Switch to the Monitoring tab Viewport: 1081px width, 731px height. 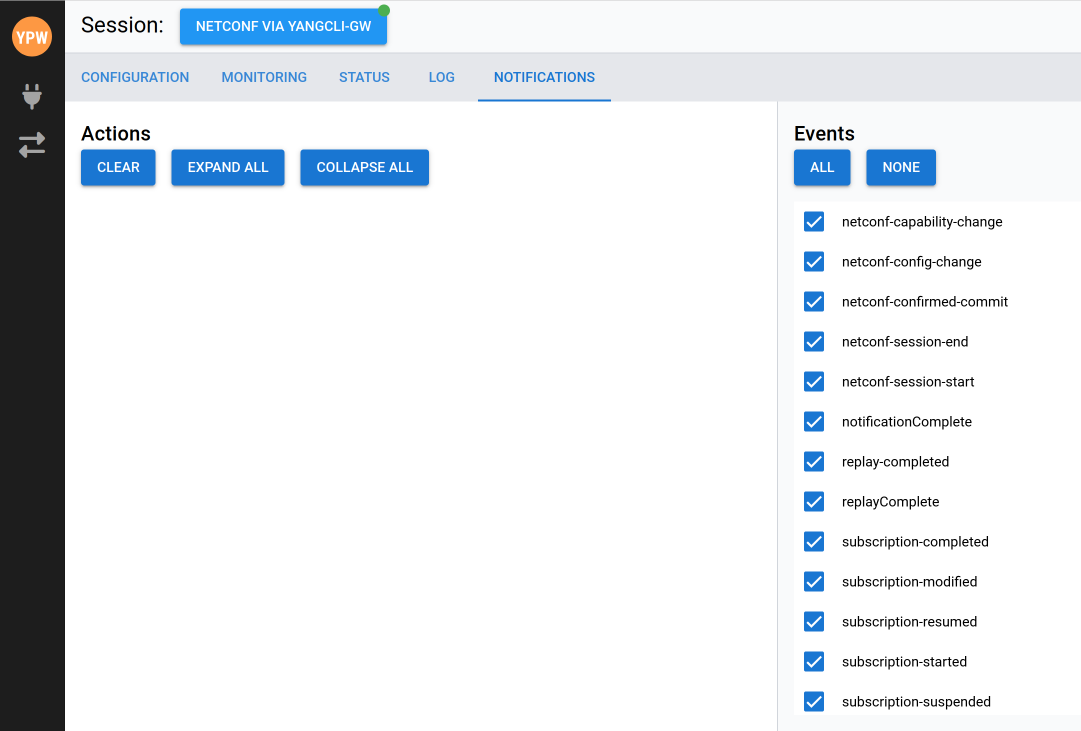tap(264, 77)
